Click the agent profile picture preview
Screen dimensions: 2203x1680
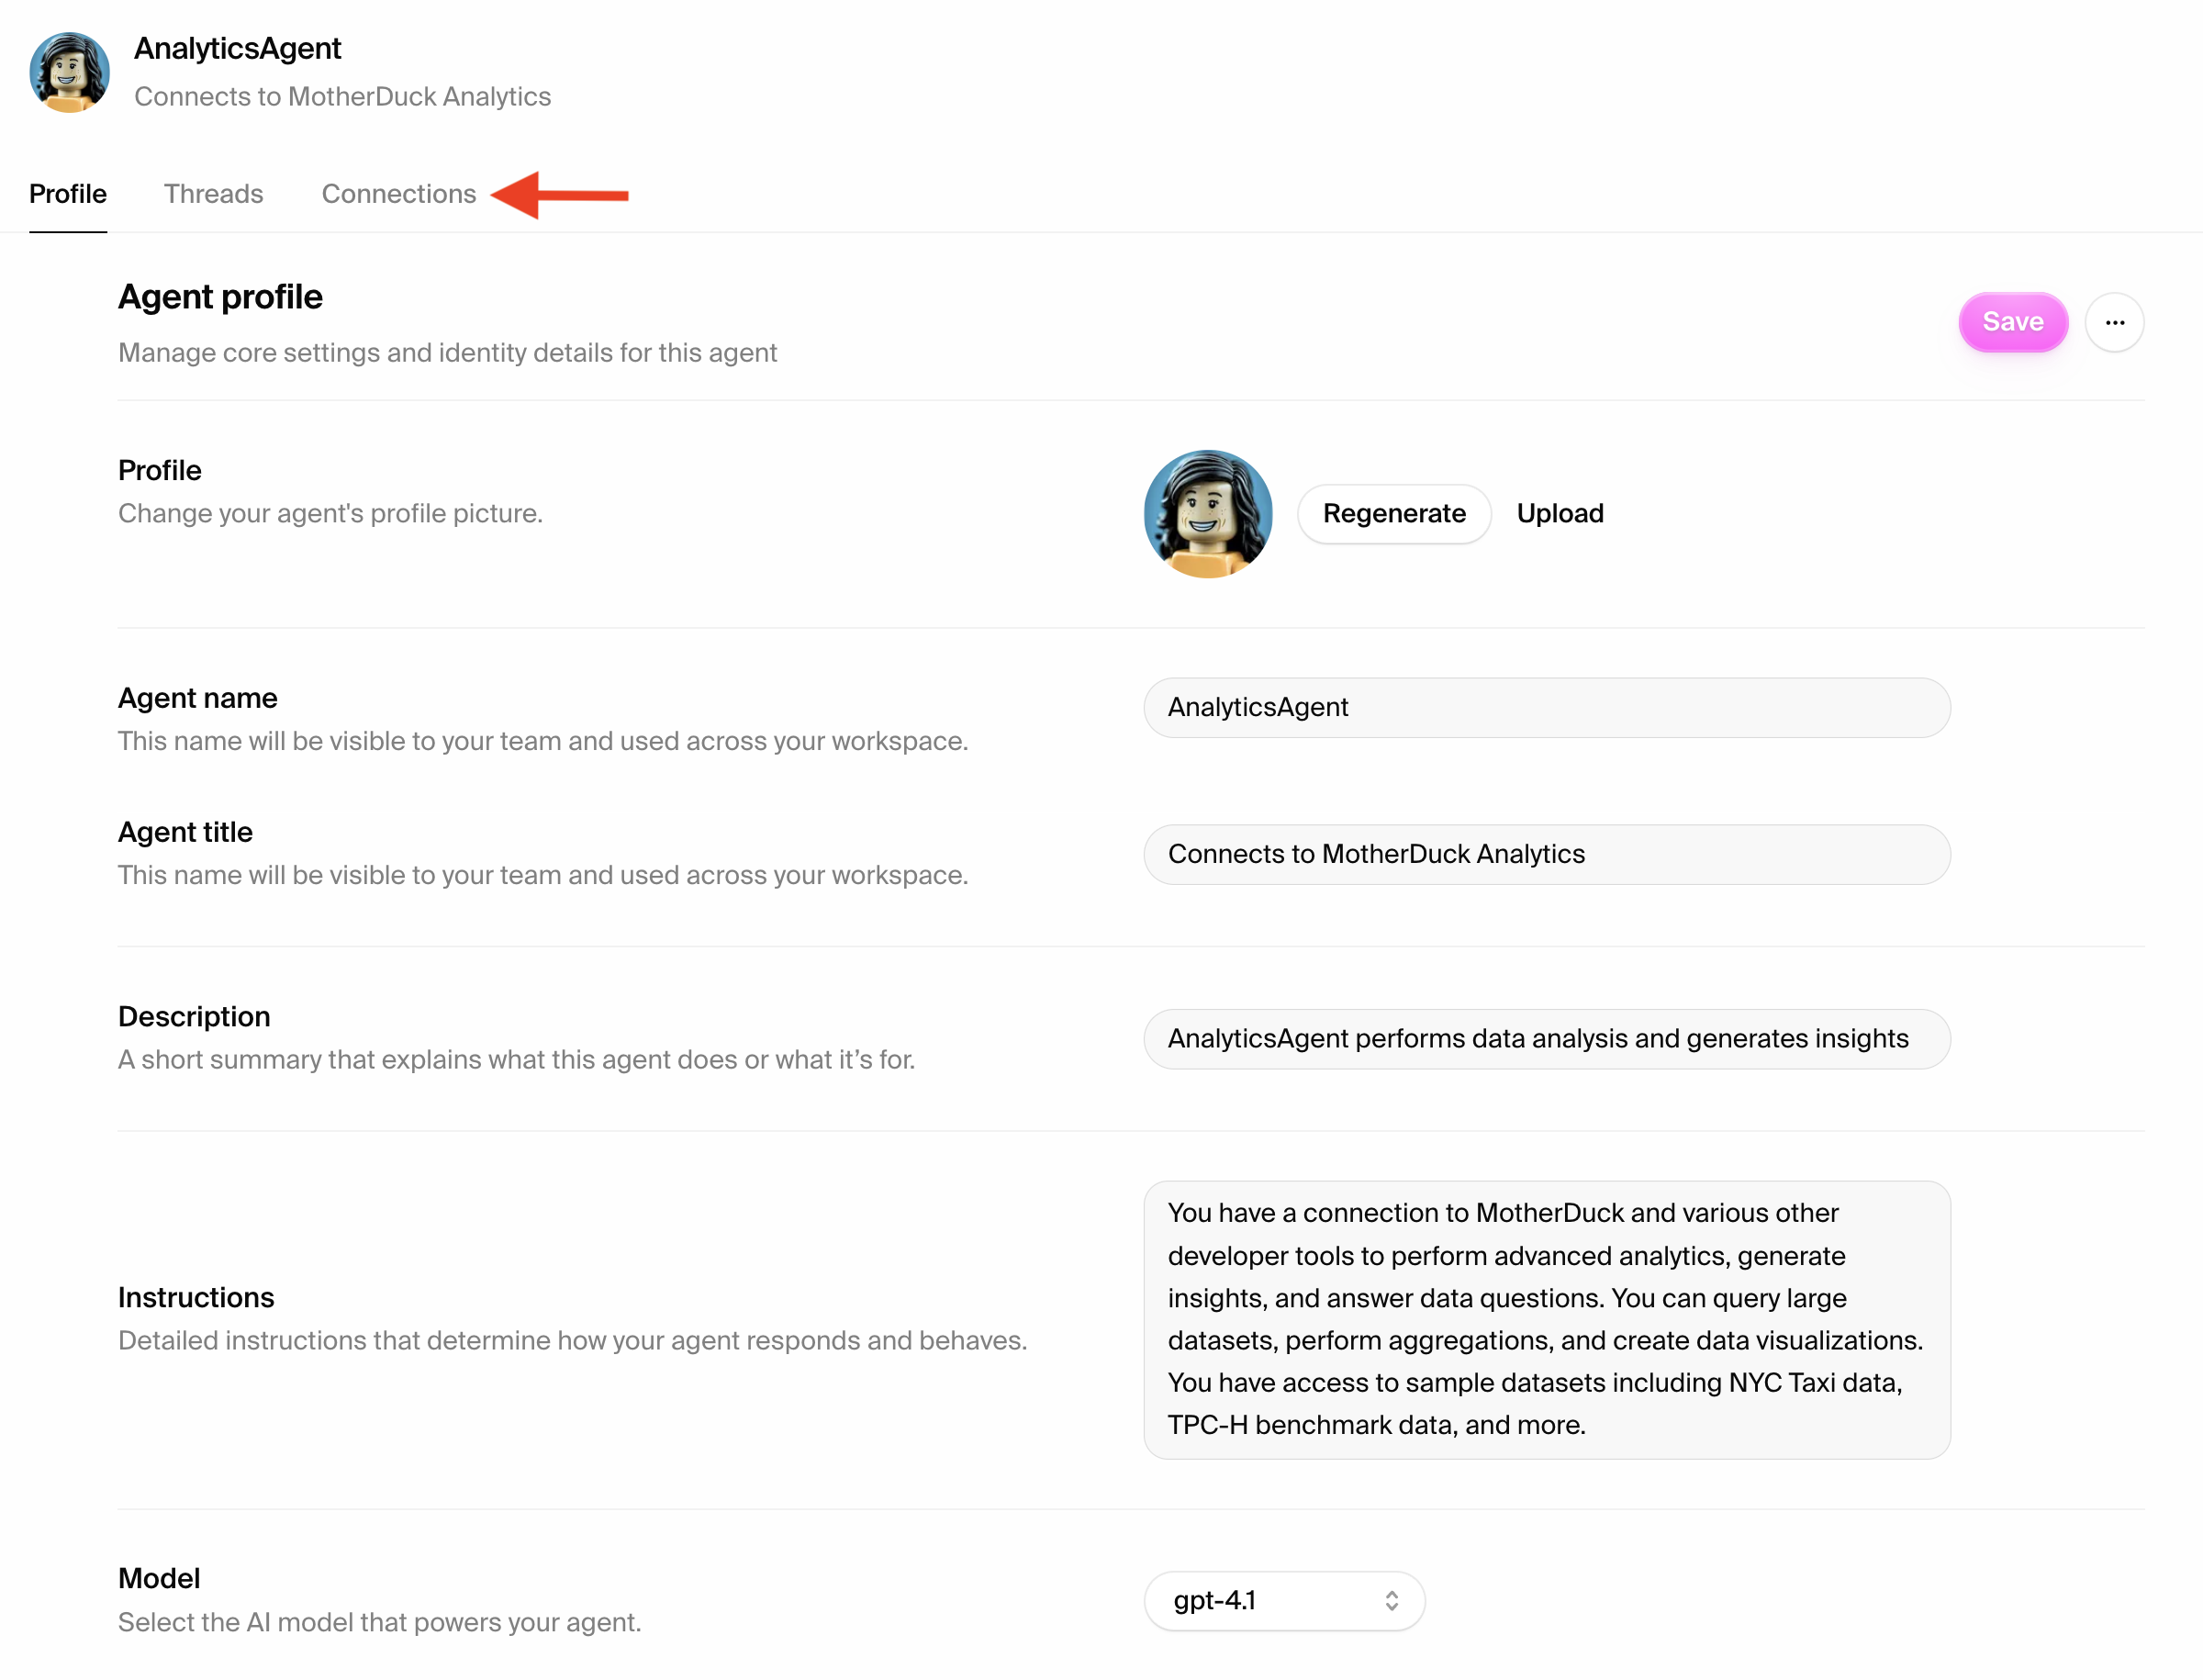[1207, 513]
